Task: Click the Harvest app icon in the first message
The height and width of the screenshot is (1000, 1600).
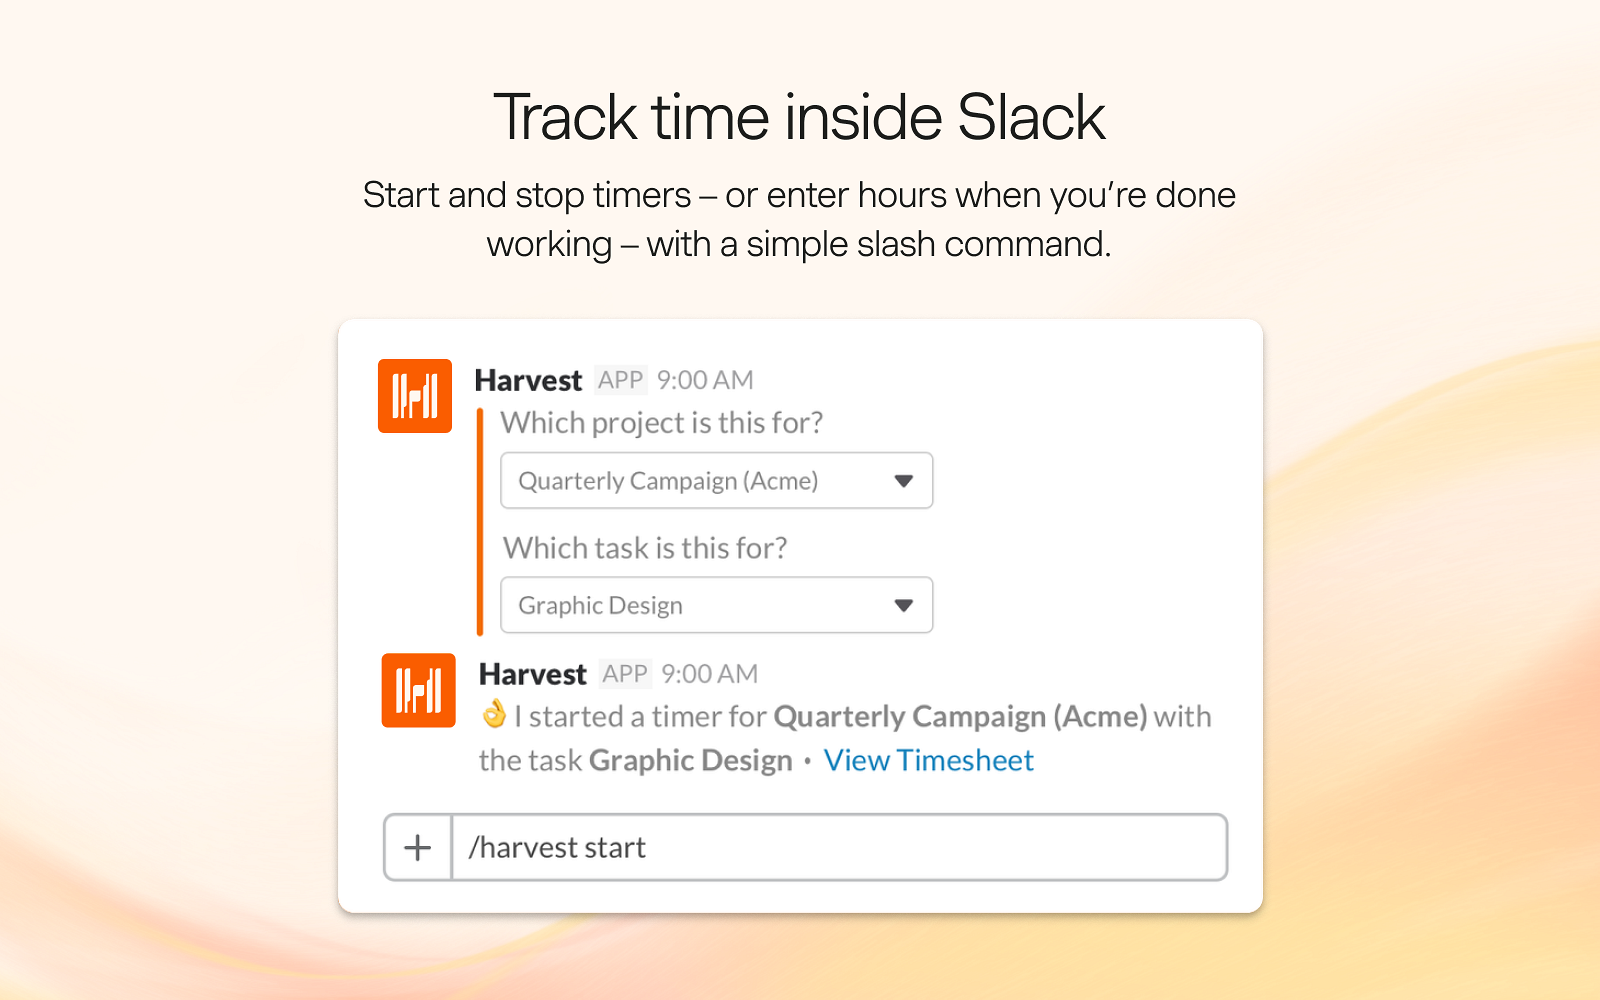Action: 414,396
